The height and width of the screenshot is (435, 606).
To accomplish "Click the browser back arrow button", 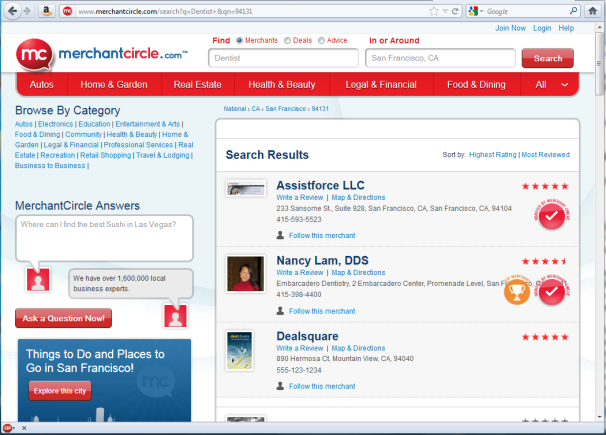I will pos(12,11).
